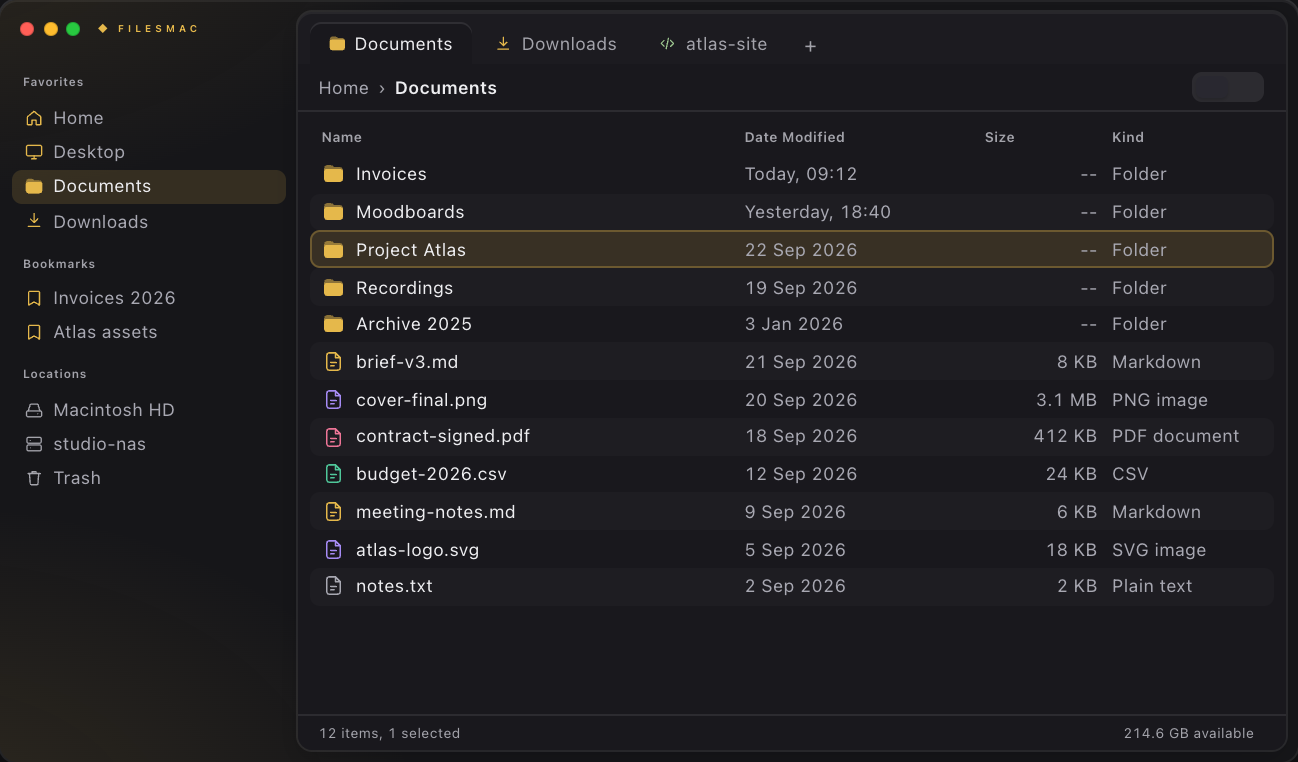Screen dimensions: 1298x762
Task: Click the bookmark icon beside Atlas assets
Action: [34, 332]
